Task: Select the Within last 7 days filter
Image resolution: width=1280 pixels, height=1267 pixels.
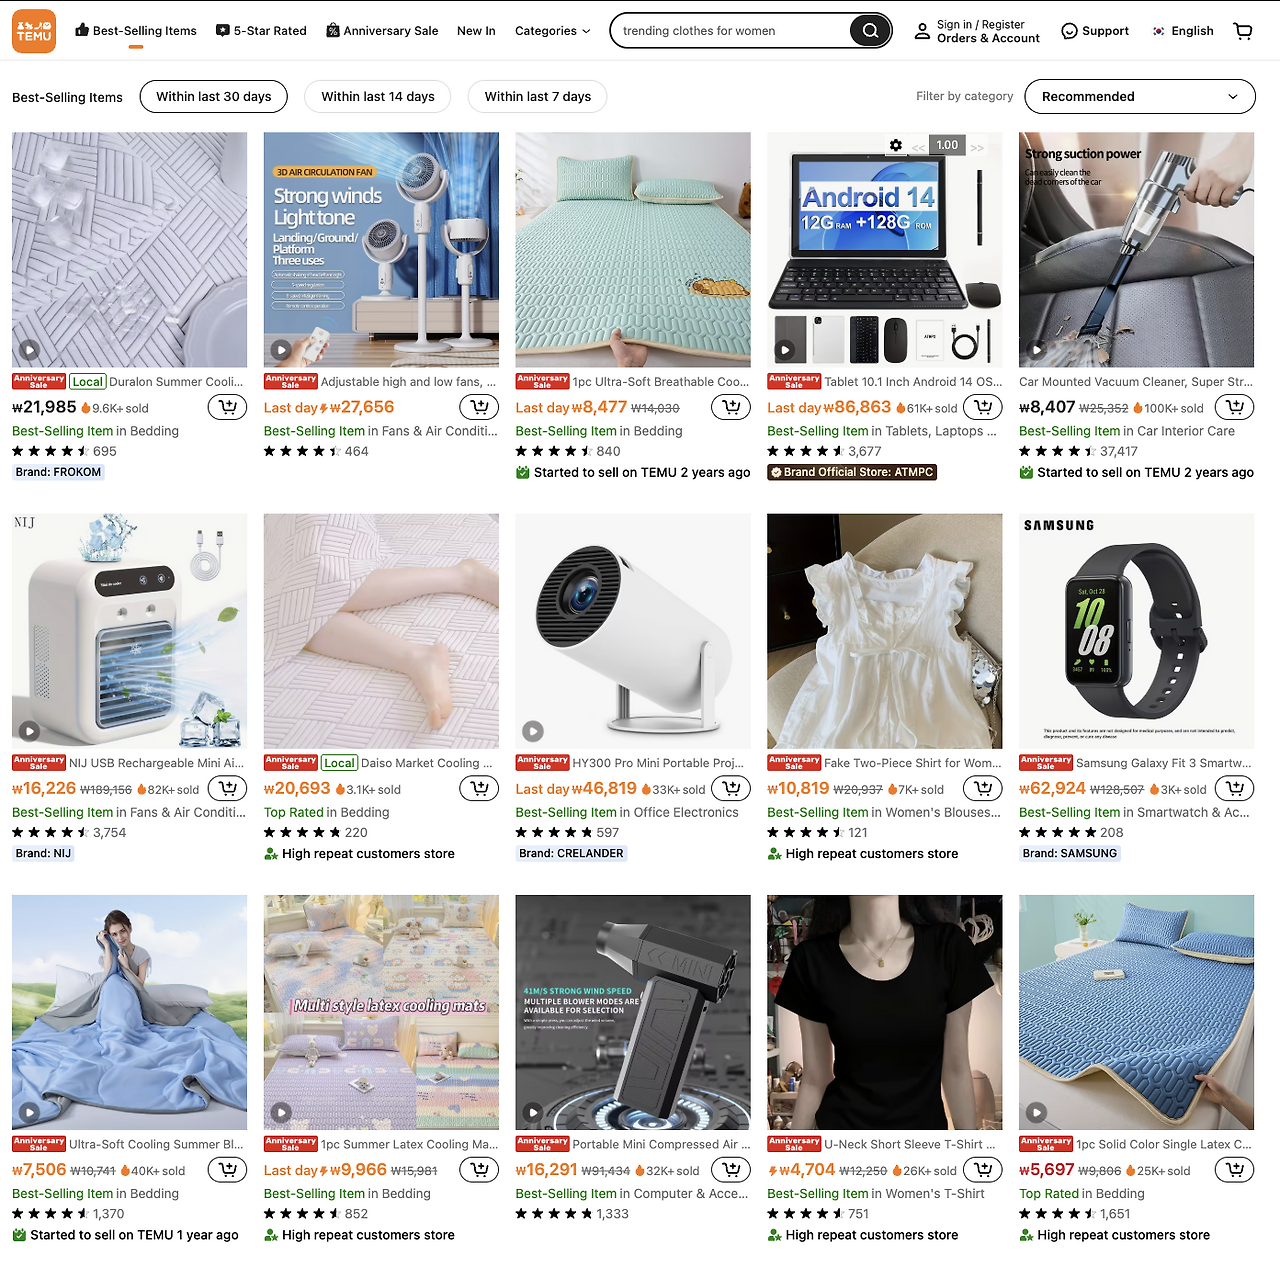Action: coord(538,97)
